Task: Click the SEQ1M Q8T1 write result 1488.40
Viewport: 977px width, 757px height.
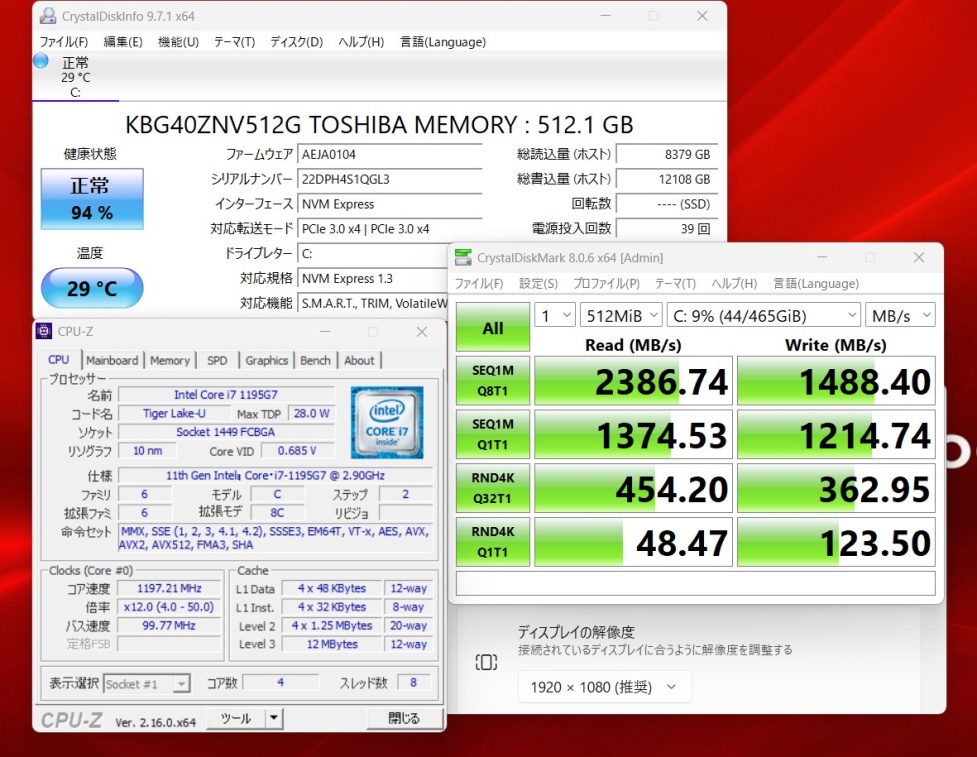Action: pyautogui.click(x=836, y=381)
